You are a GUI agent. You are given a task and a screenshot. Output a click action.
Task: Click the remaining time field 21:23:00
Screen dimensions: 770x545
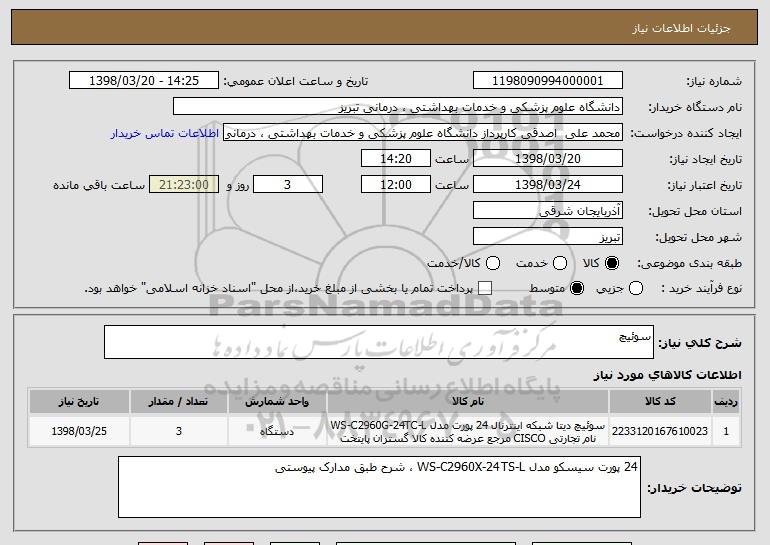coord(184,185)
